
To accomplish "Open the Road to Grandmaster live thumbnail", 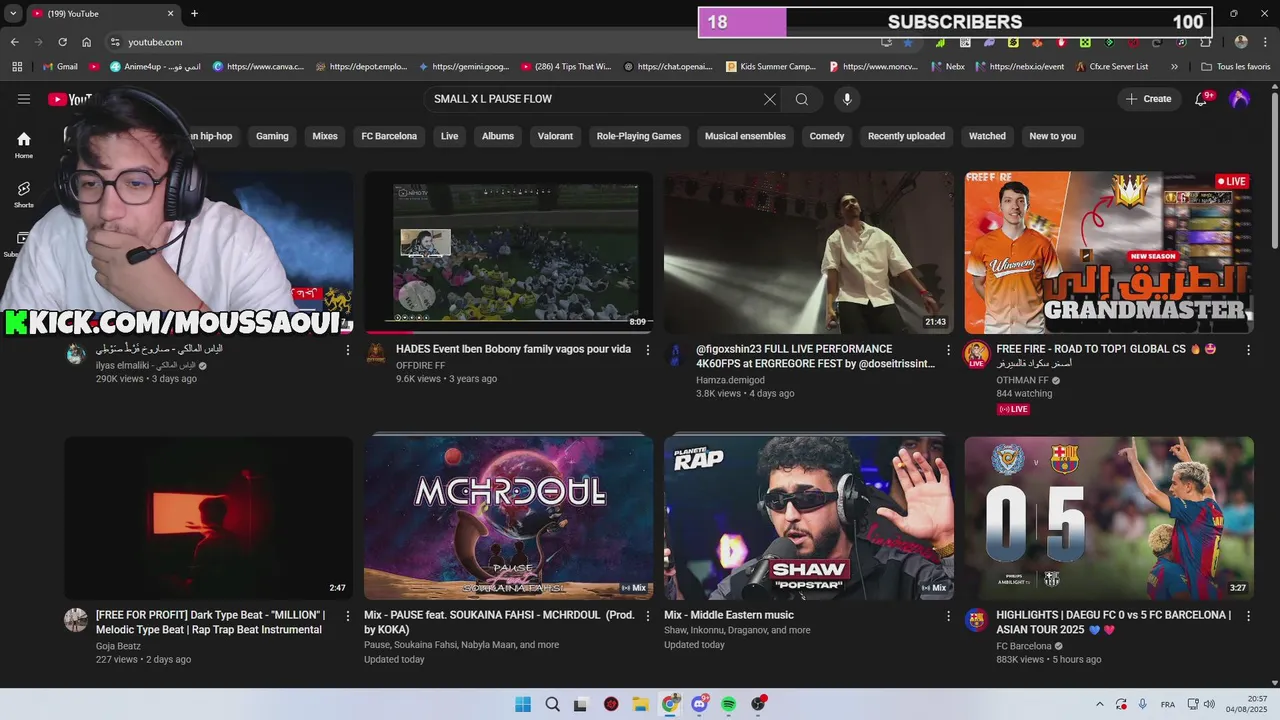I will (1108, 252).
